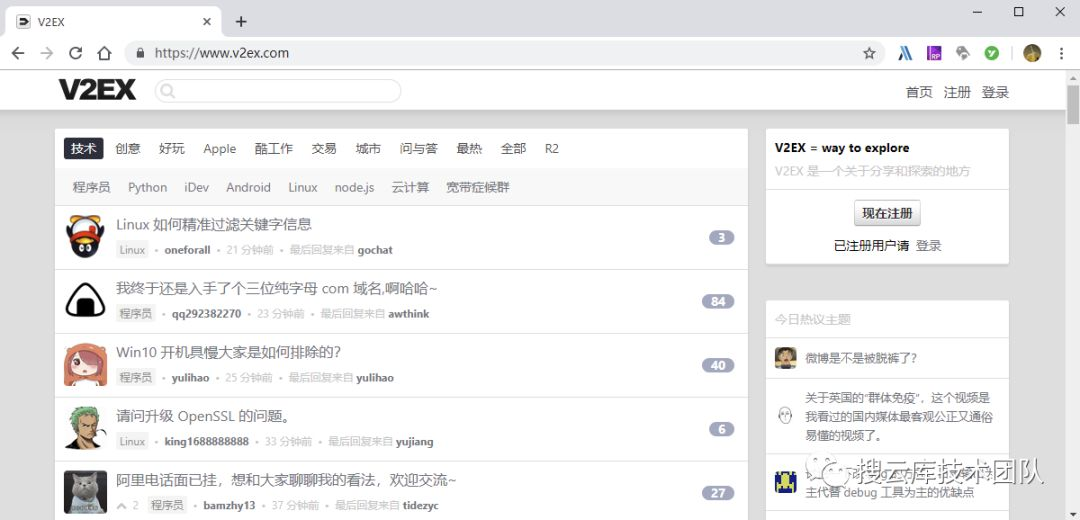Click the browser forward arrow

pyautogui.click(x=47, y=53)
